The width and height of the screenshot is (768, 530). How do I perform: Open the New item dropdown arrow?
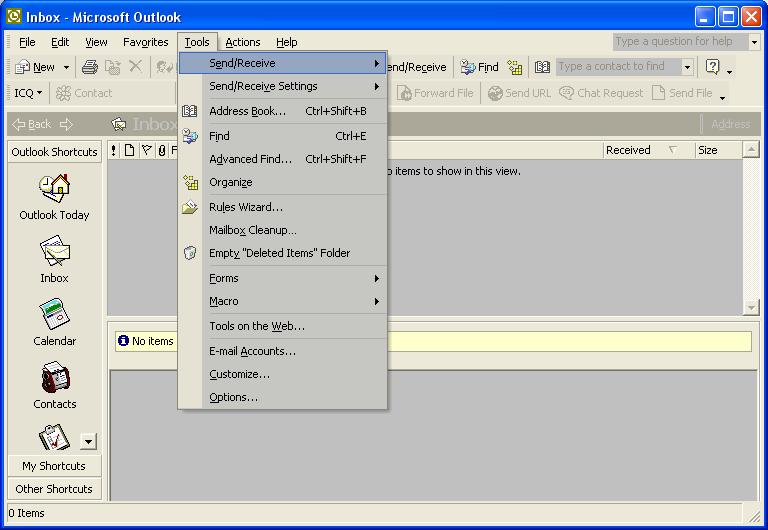[66, 67]
